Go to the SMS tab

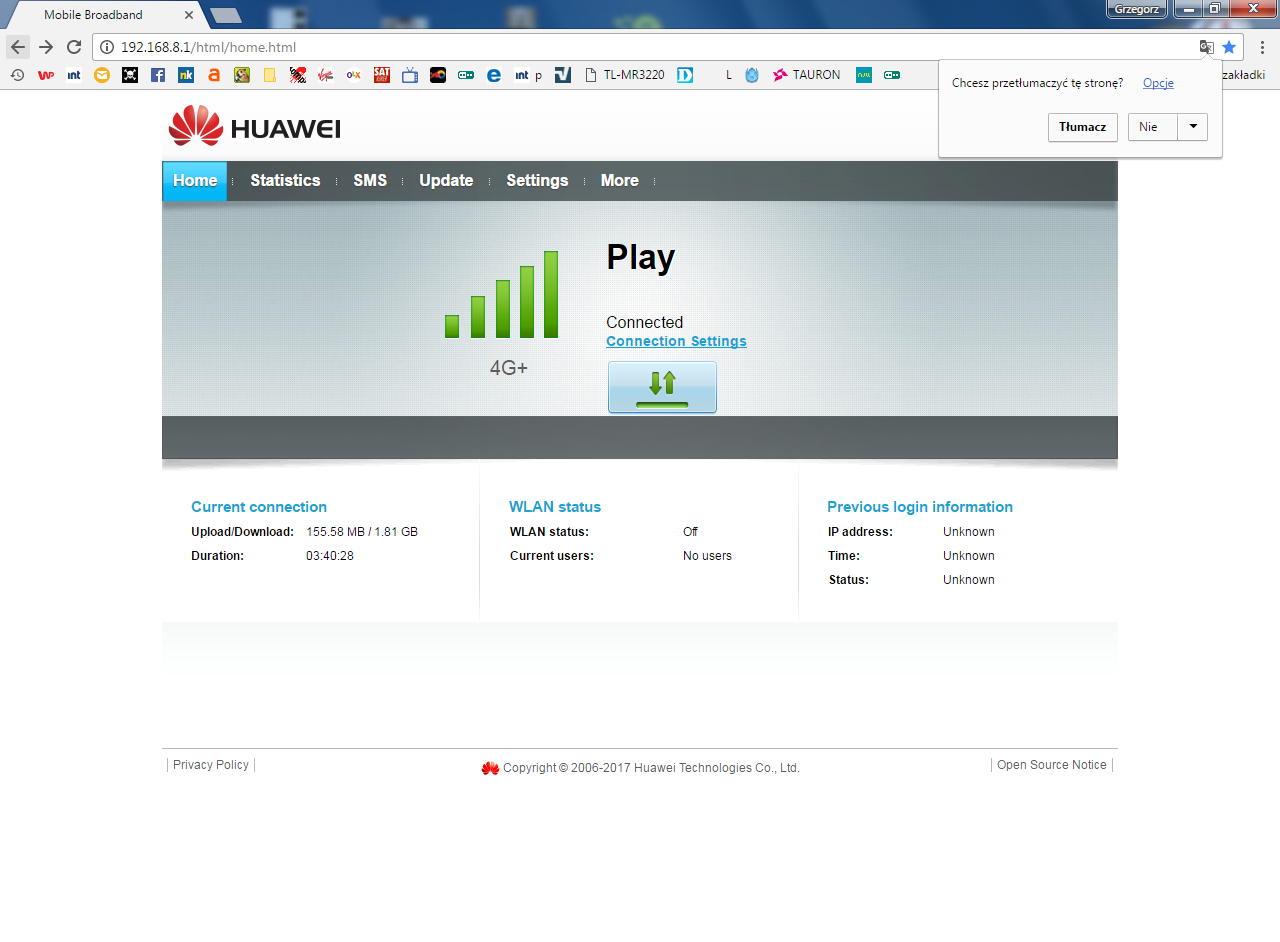[370, 181]
